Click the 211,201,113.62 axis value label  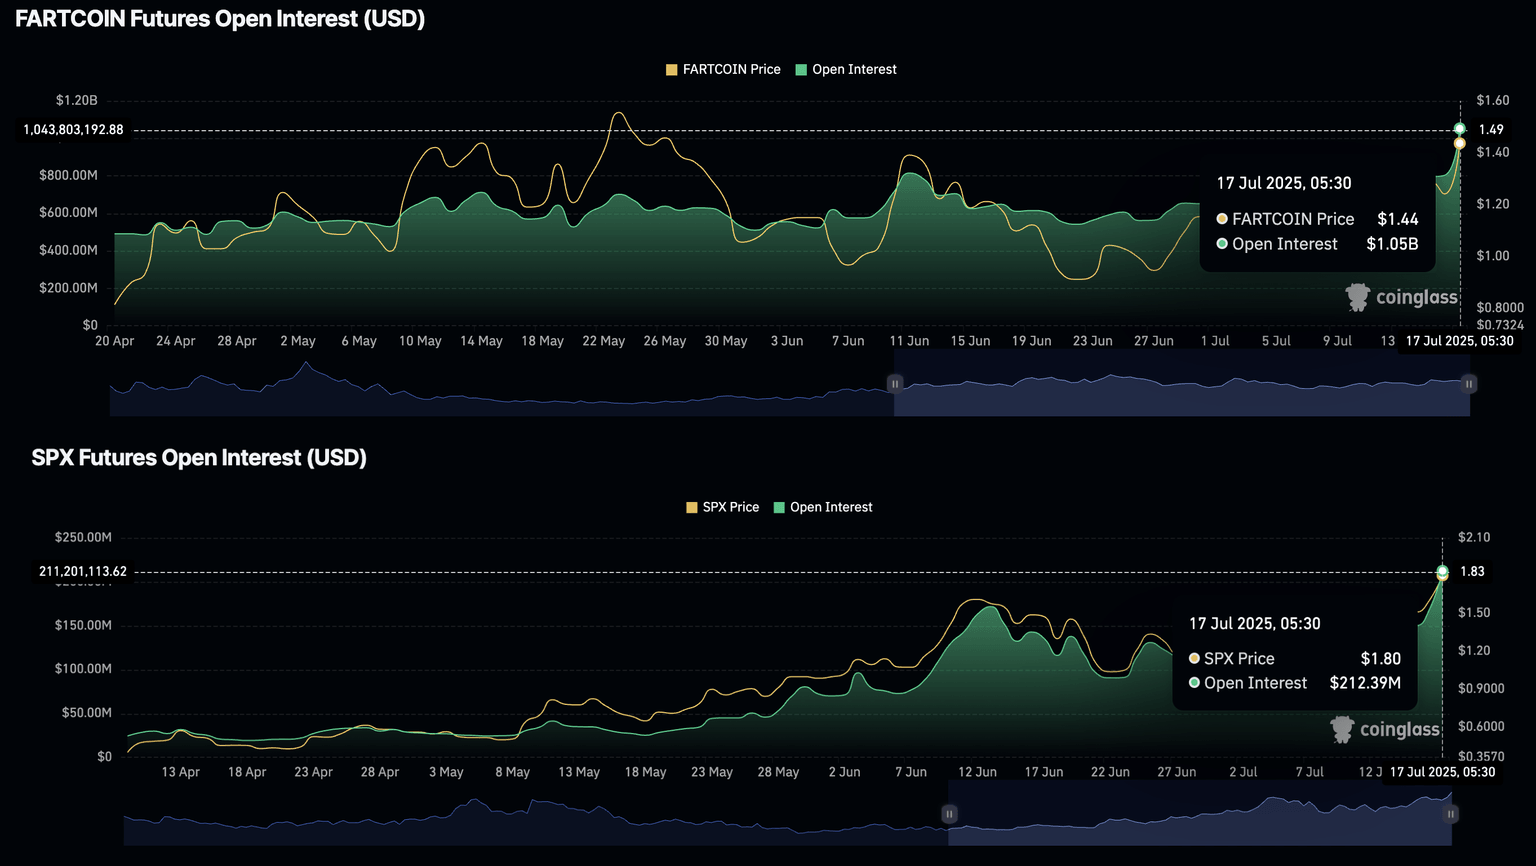[x=83, y=572]
